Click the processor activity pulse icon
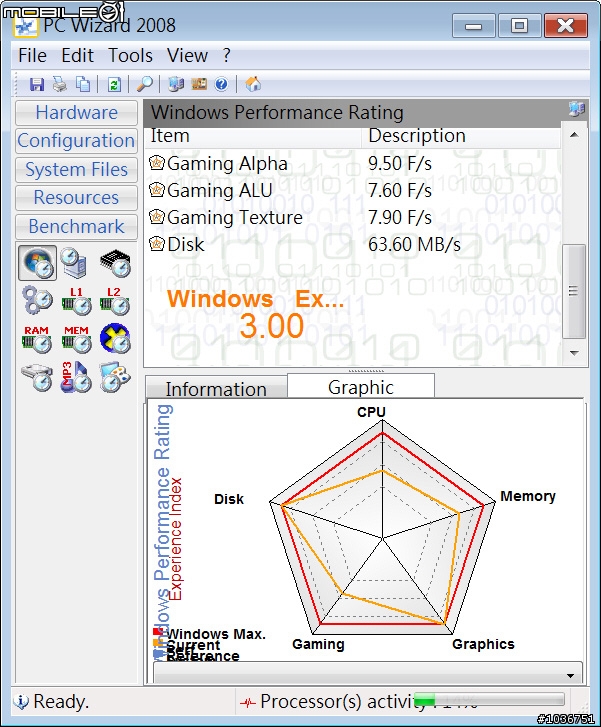The width and height of the screenshot is (601, 727). (248, 703)
